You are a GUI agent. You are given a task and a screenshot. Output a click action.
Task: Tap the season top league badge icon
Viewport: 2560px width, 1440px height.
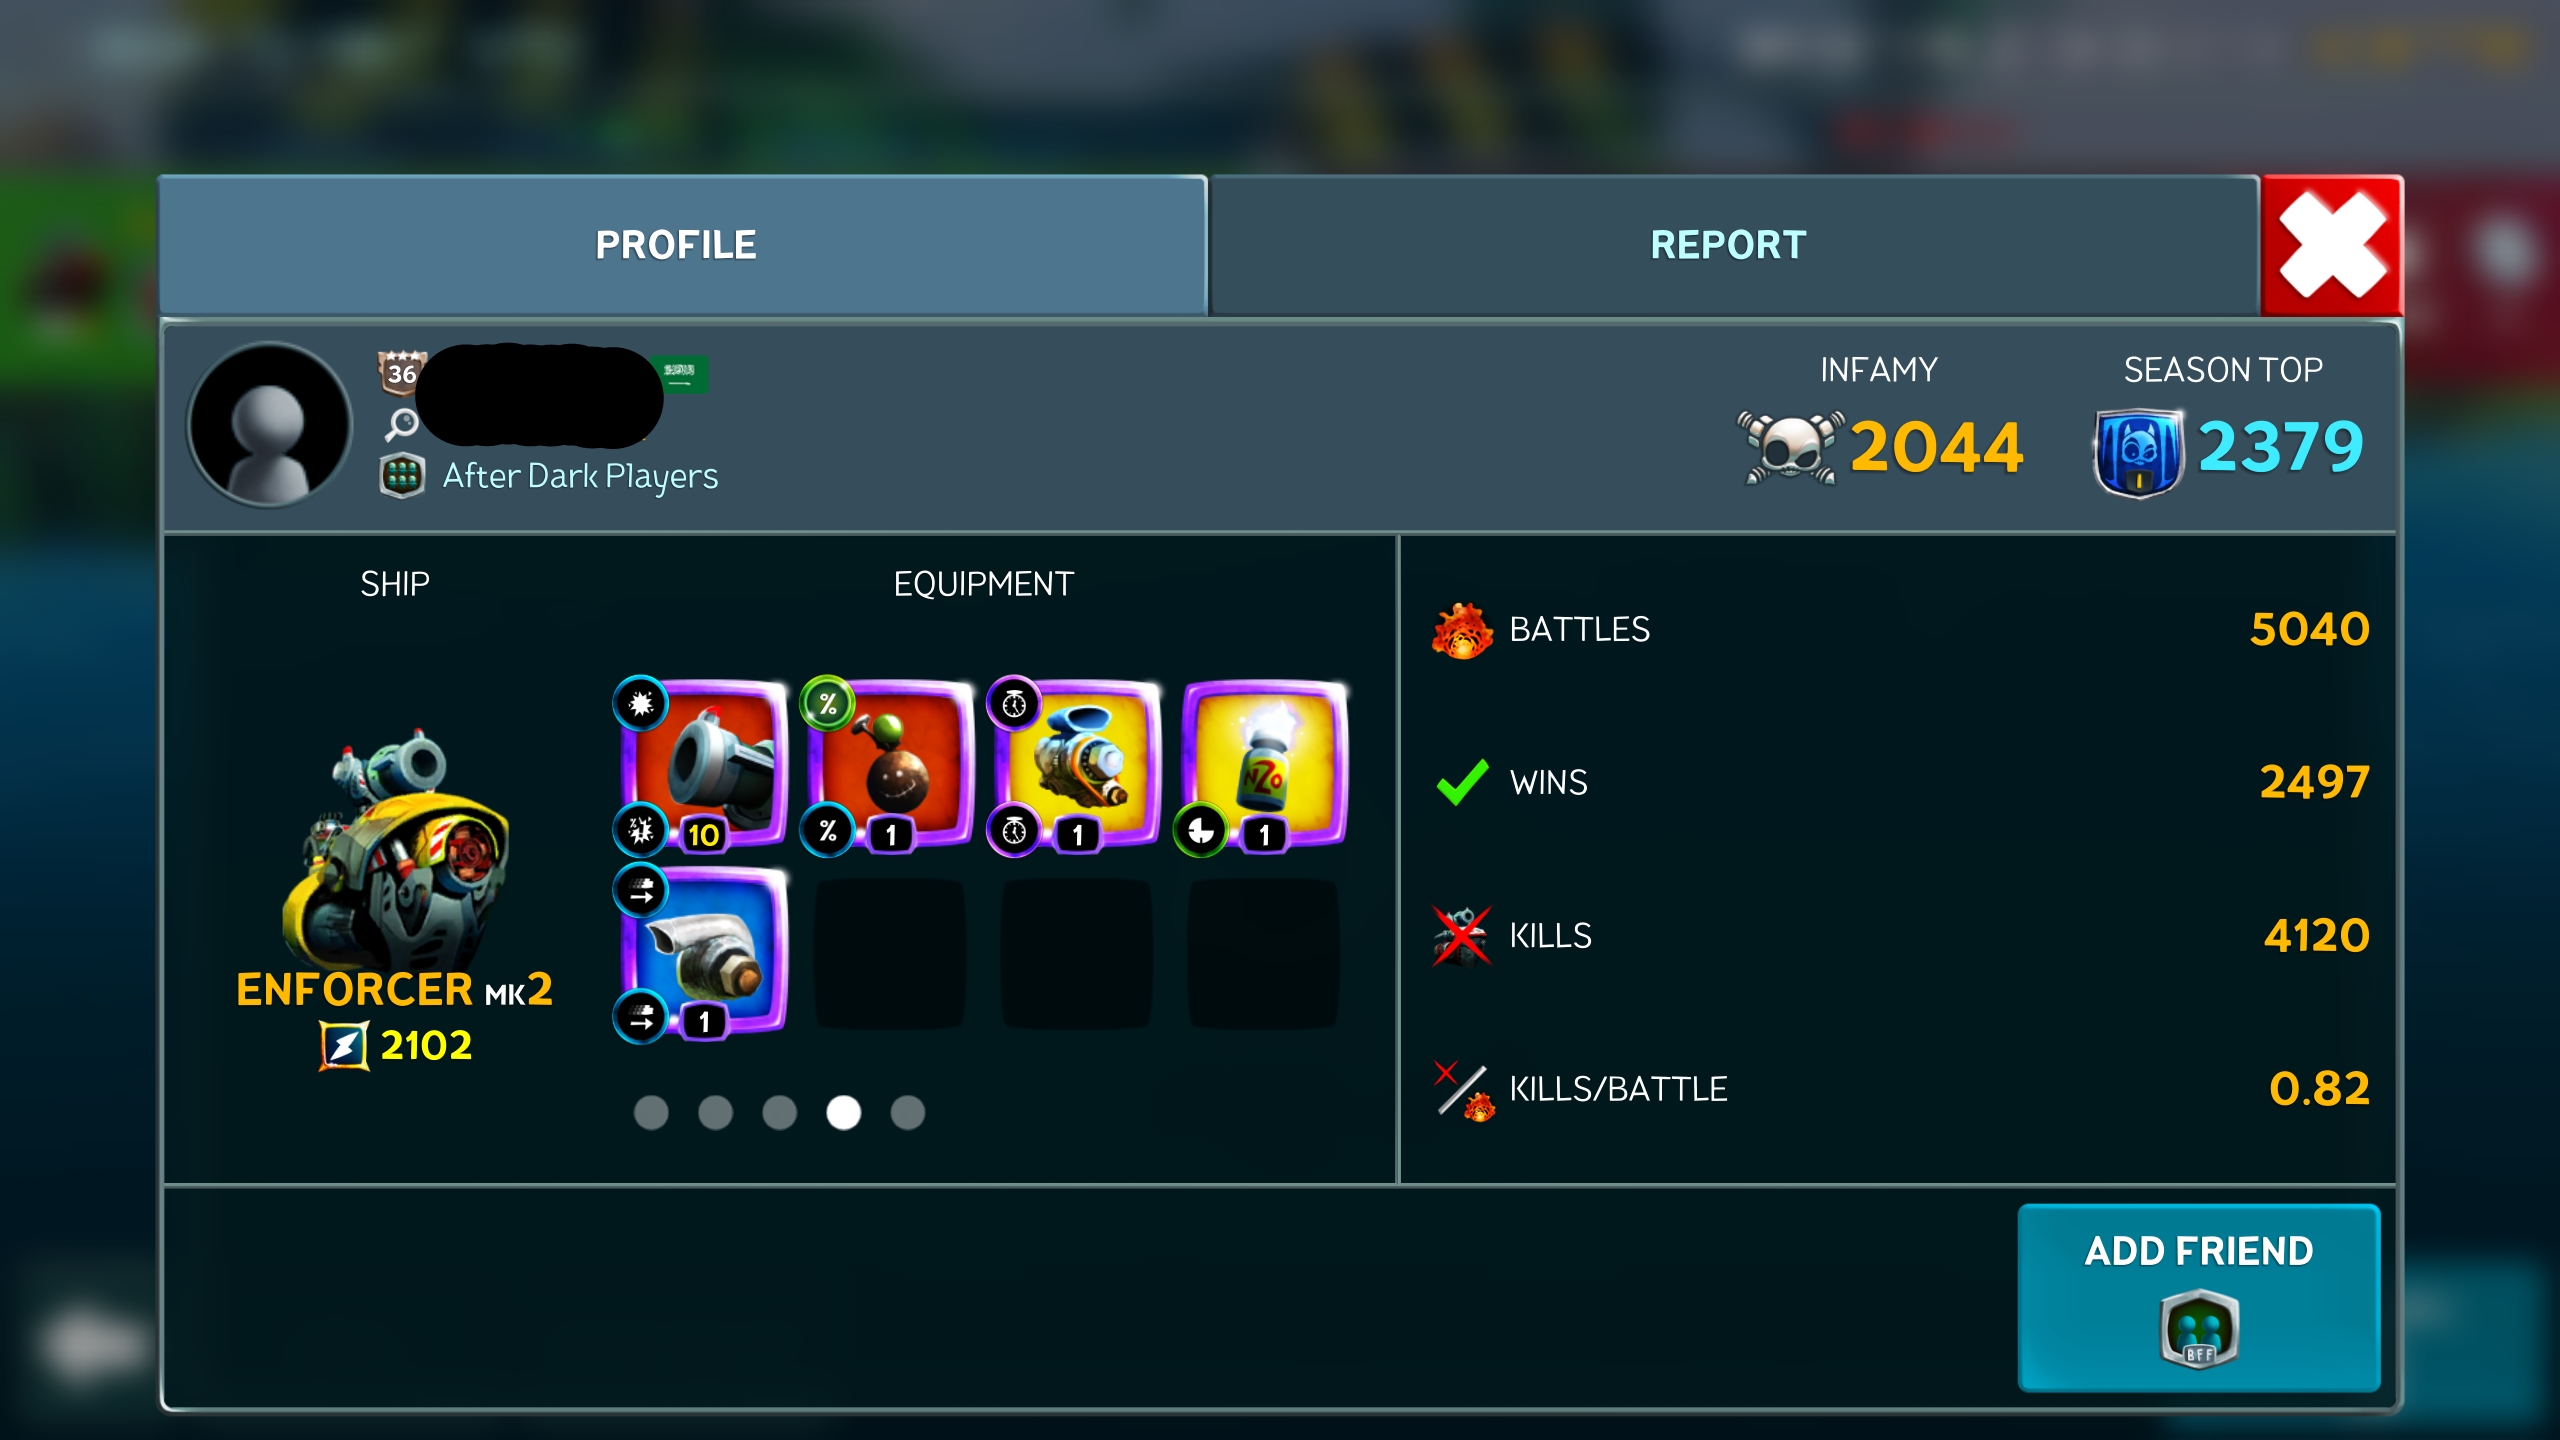[2138, 452]
